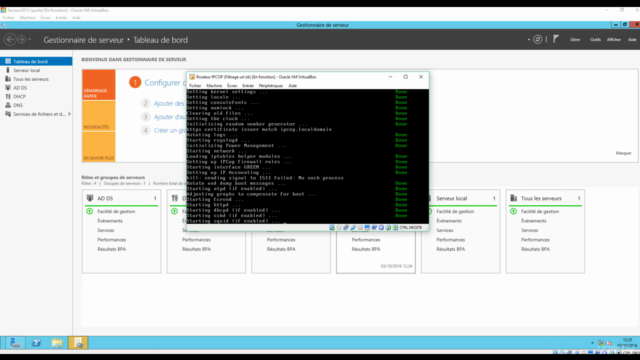The width and height of the screenshot is (640, 360).
Task: Open the notifications flag
Action: tap(556, 39)
